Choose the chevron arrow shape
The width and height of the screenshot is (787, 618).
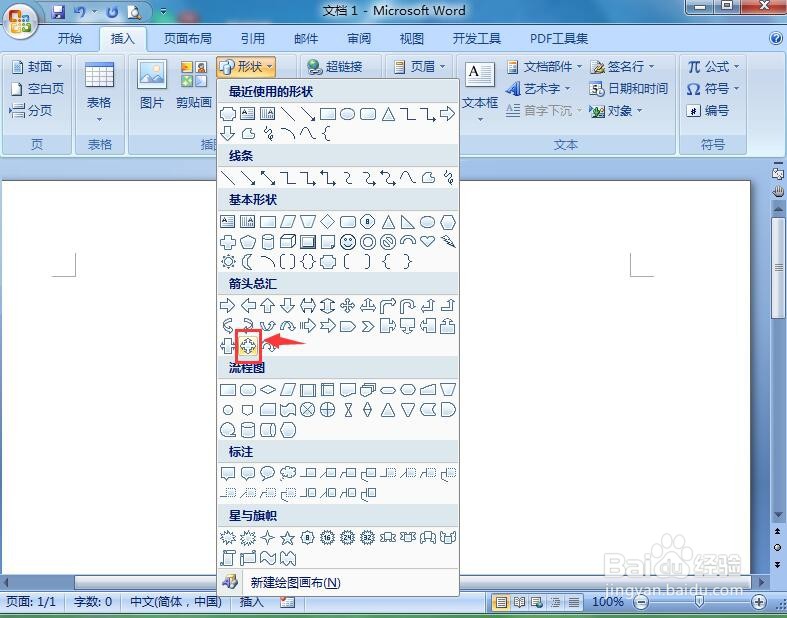(x=368, y=326)
